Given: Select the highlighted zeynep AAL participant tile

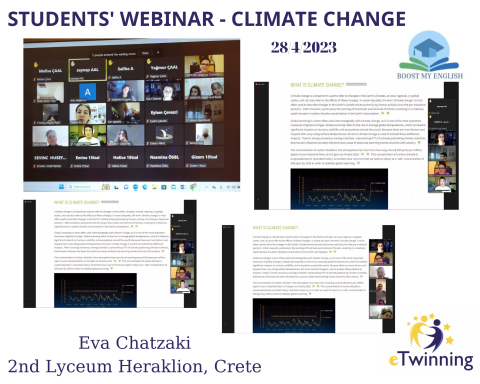Looking at the screenshot, I should click(x=88, y=70).
